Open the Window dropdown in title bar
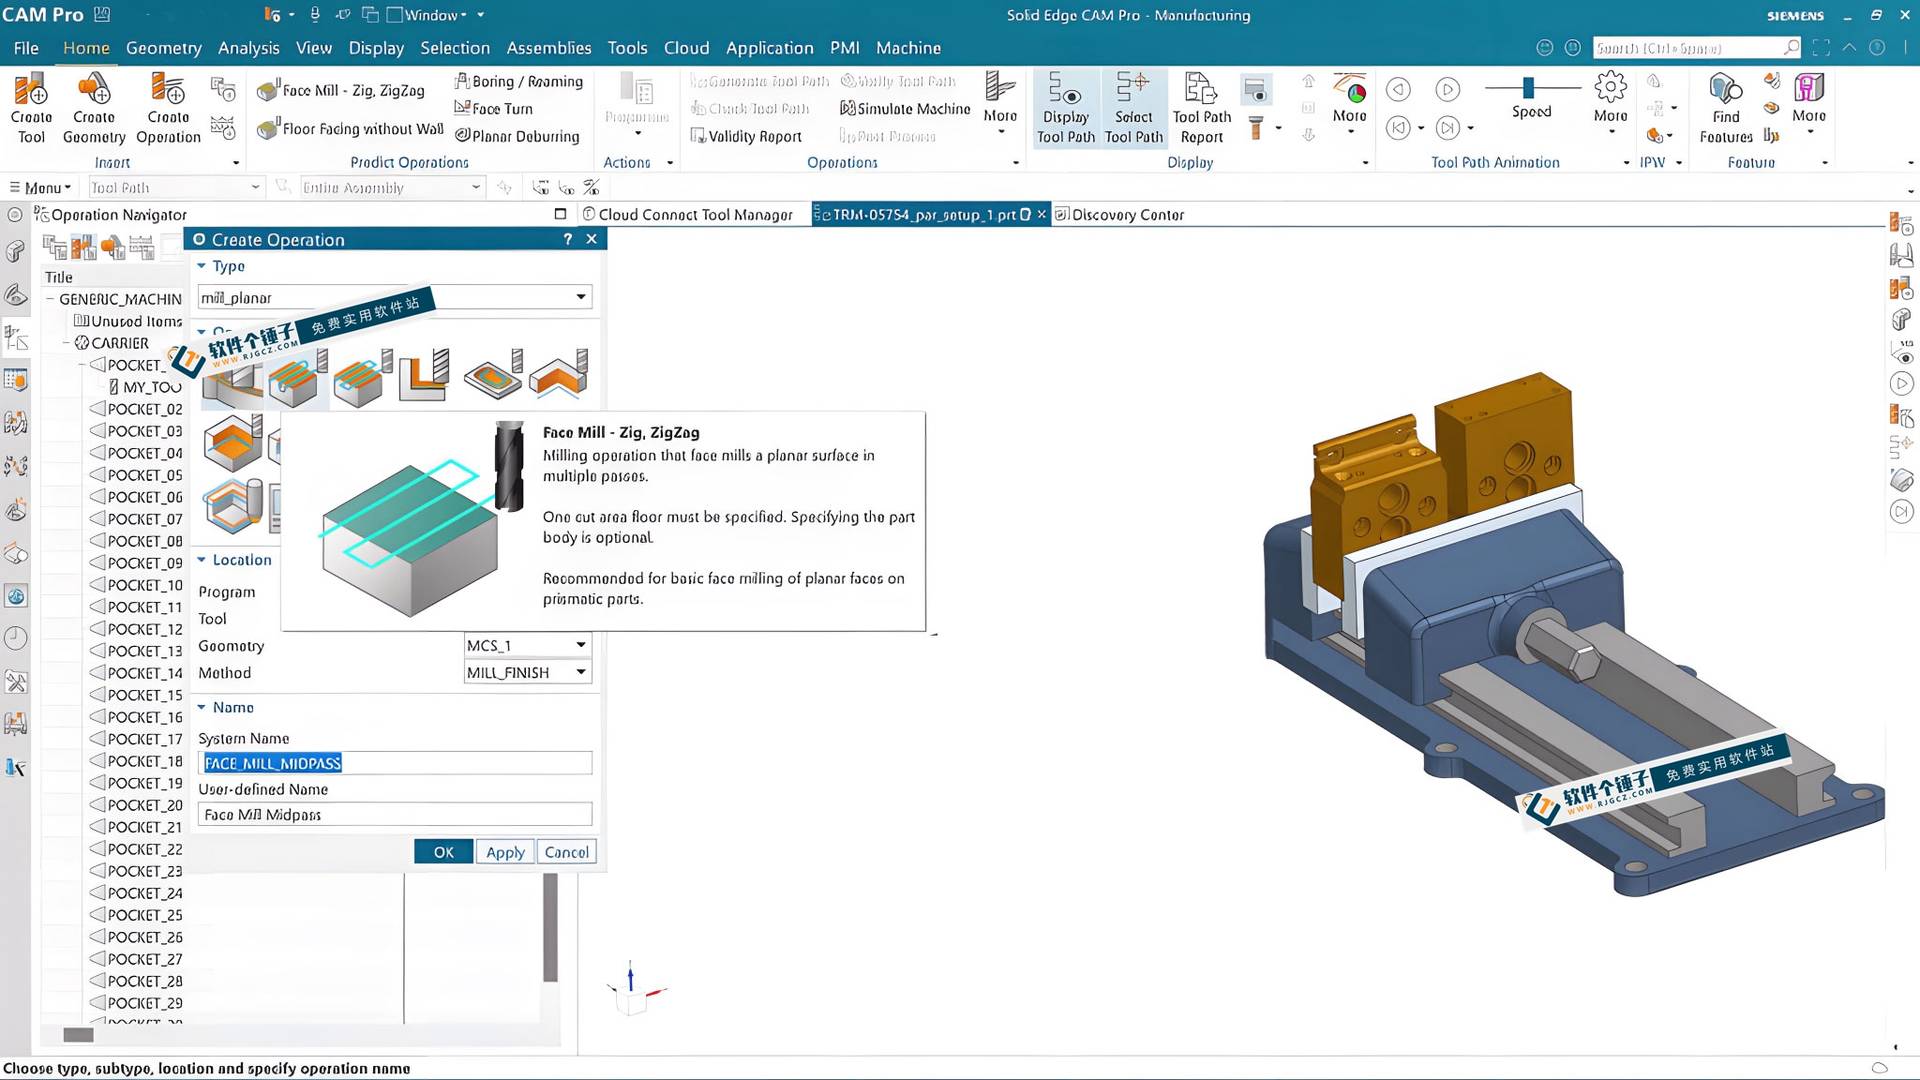 coord(435,15)
